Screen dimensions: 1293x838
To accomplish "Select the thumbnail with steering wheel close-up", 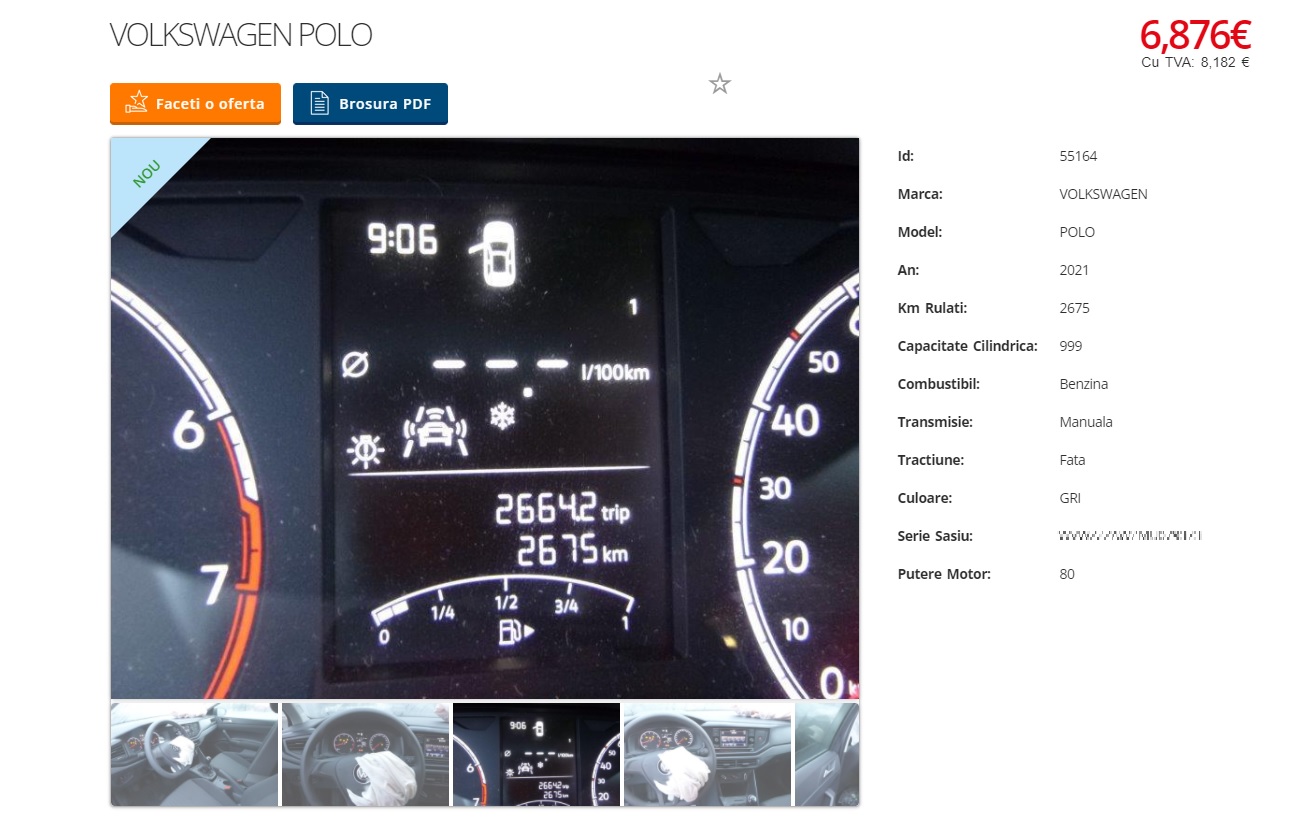I will click(x=365, y=754).
